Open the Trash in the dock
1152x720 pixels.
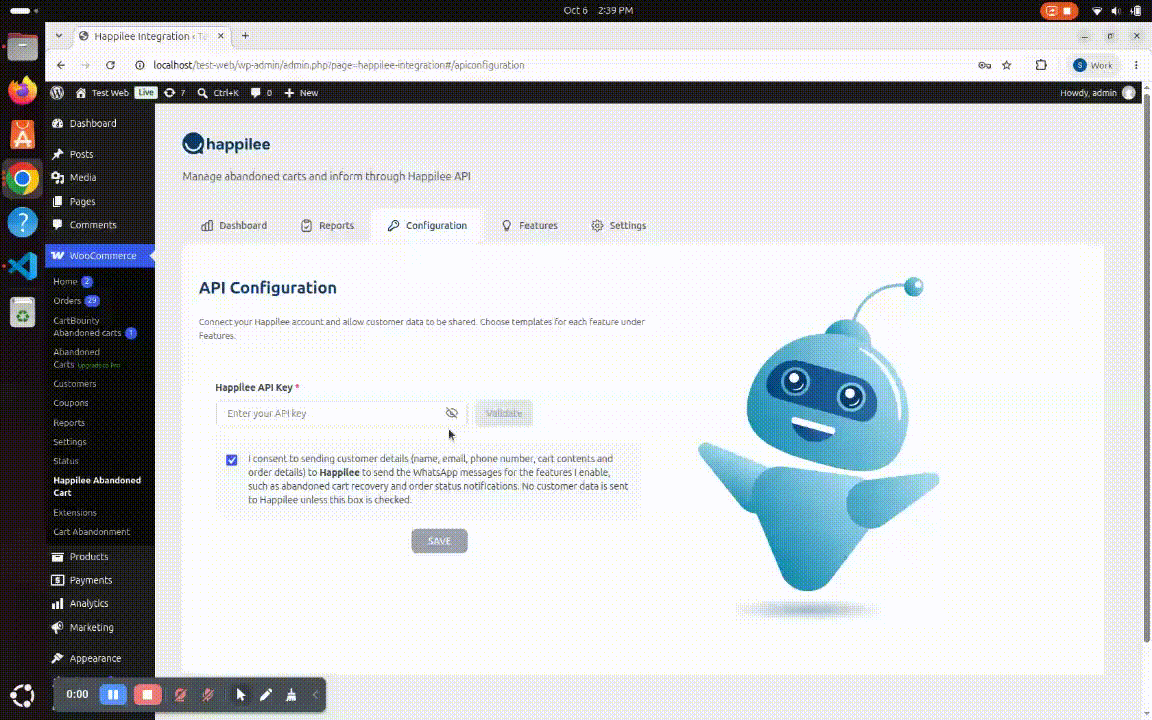[x=23, y=312]
